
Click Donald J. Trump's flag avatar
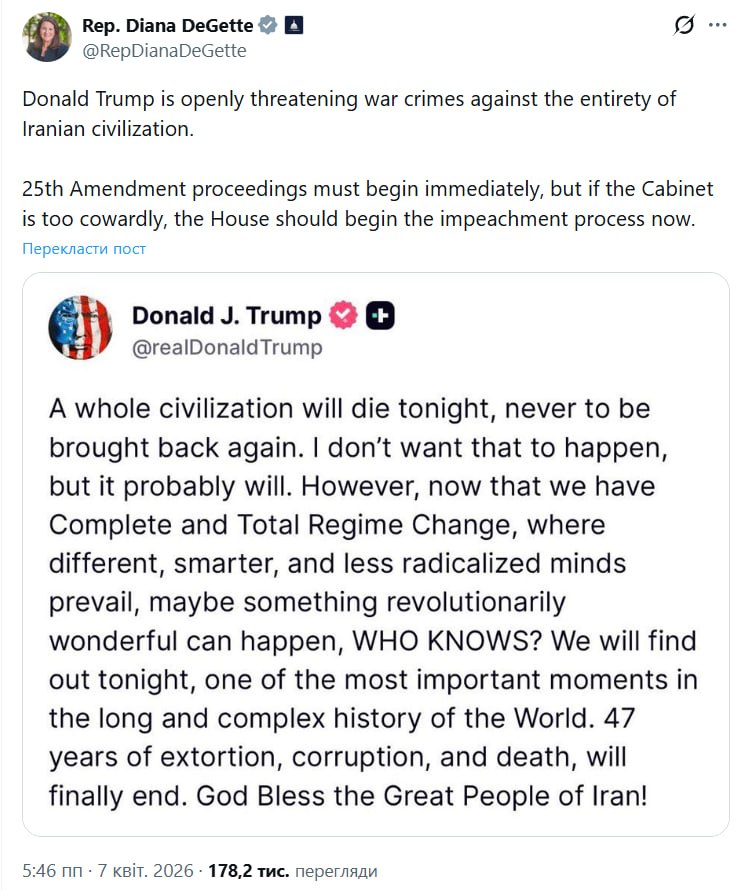[80, 328]
